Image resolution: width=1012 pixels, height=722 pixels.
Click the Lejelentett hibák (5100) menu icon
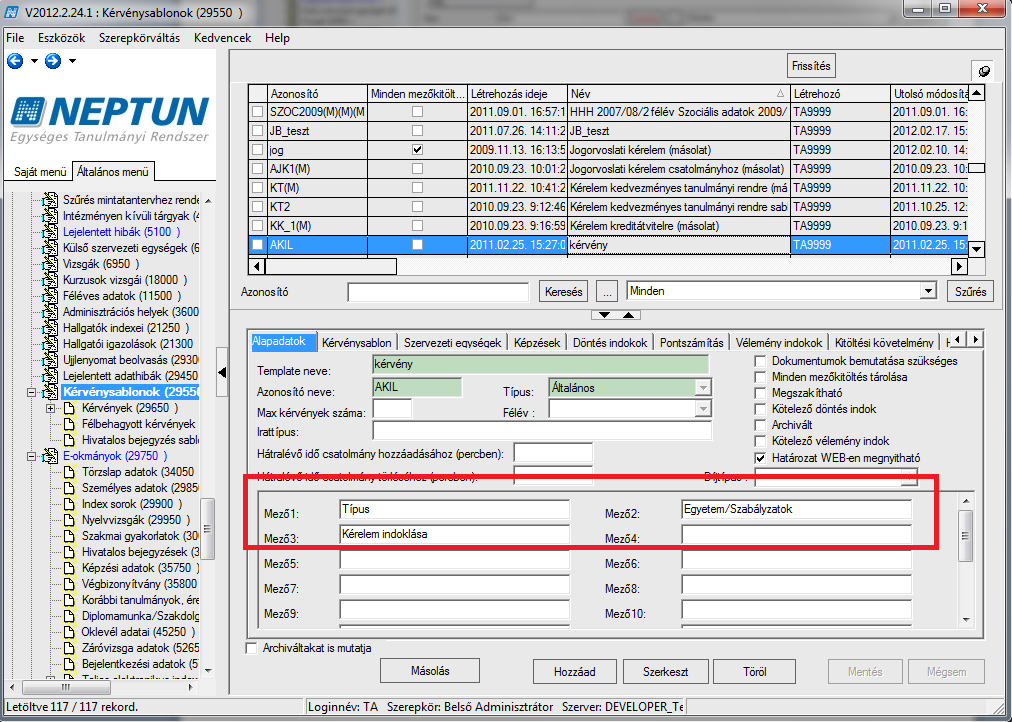[x=50, y=232]
